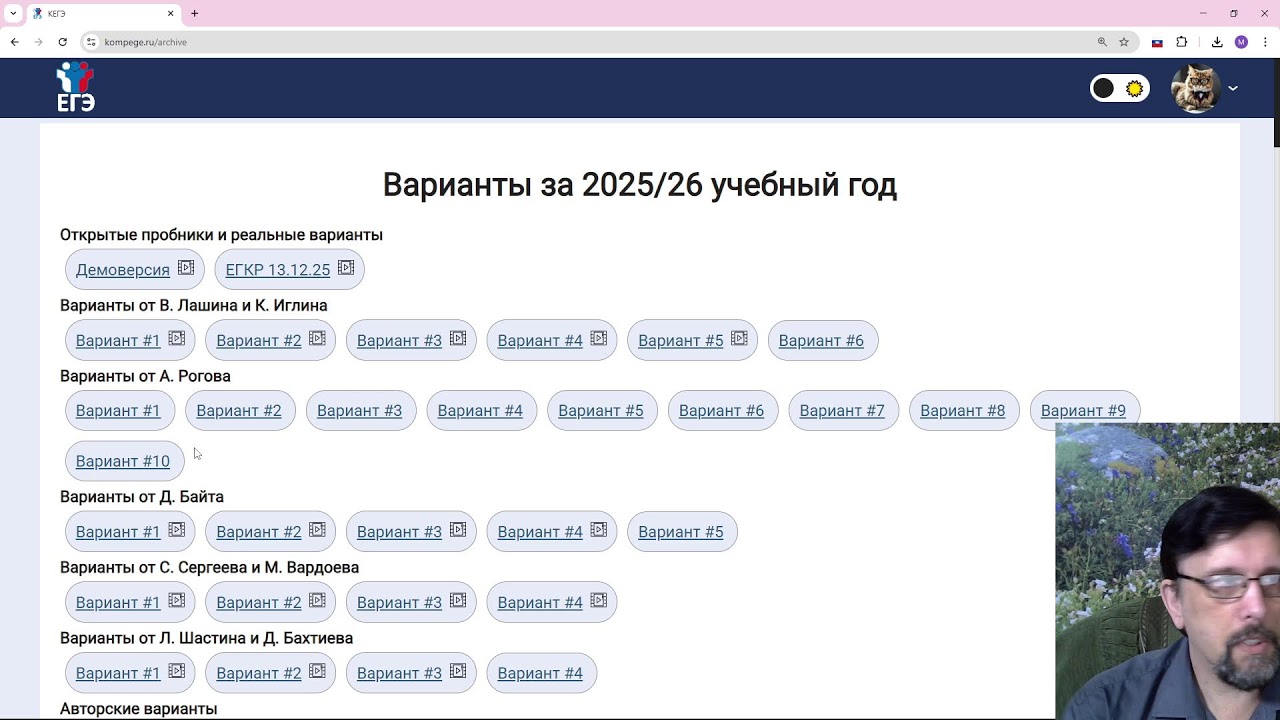Expand user menu chevron beside cat avatar
1280x720 pixels.
click(x=1233, y=88)
